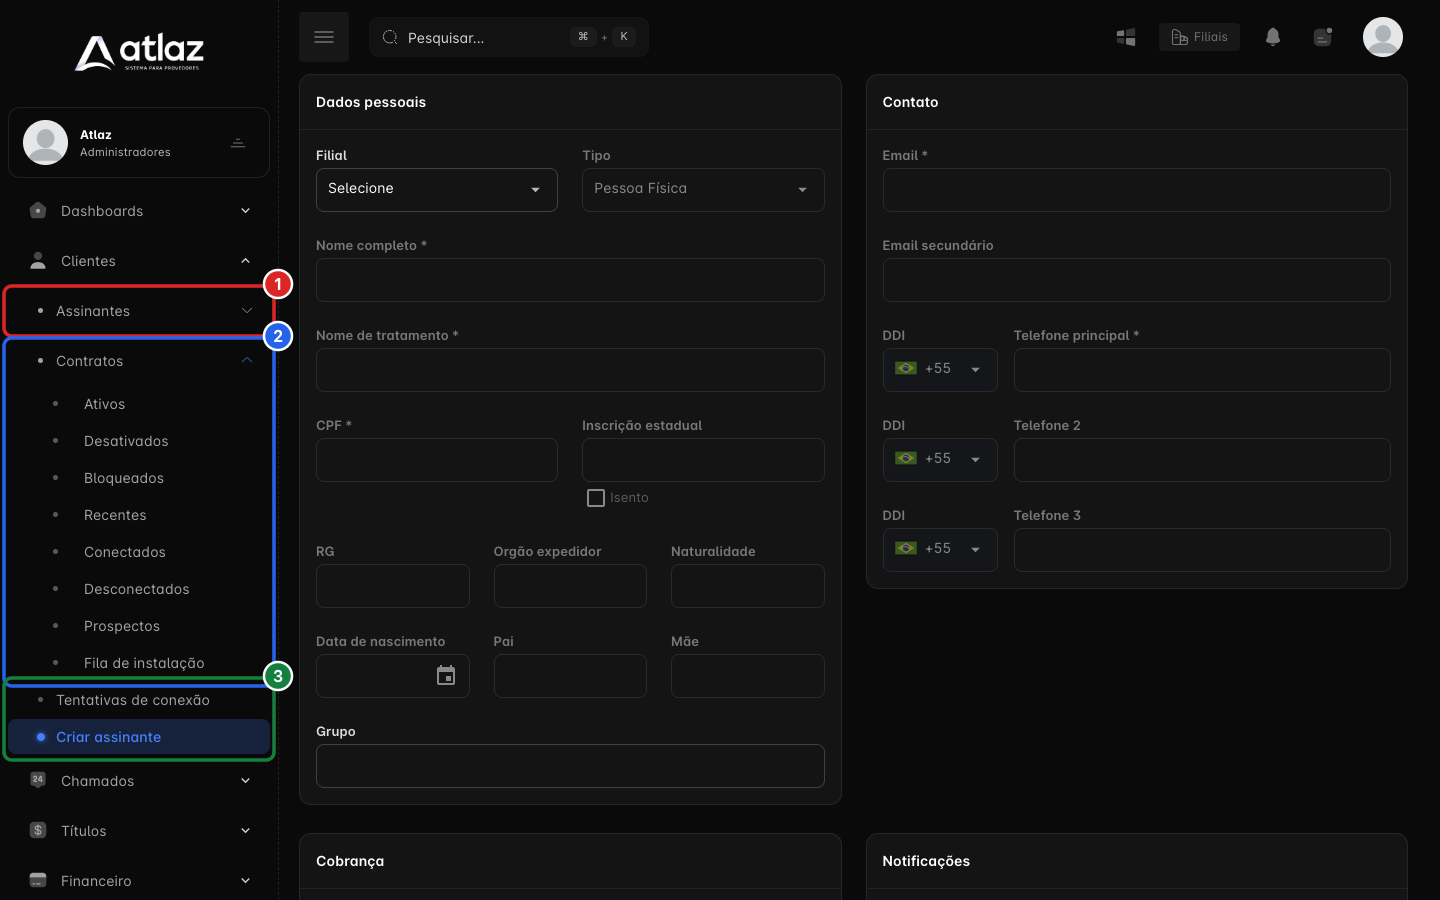The image size is (1440, 900).
Task: Open the user avatar in top right
Action: pyautogui.click(x=1383, y=37)
